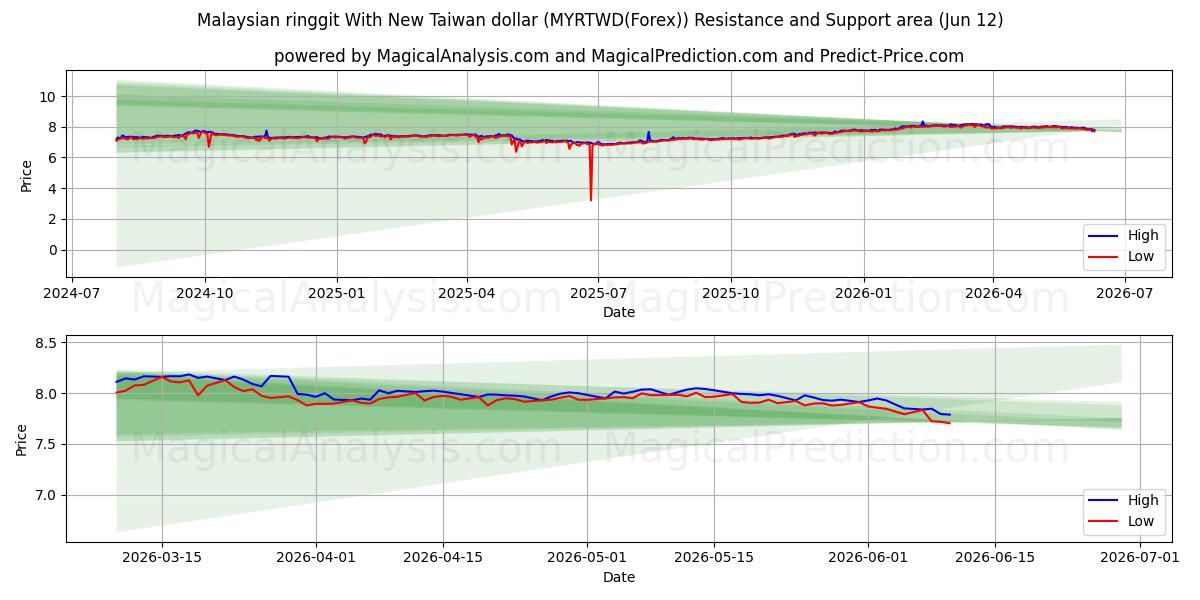The height and width of the screenshot is (600, 1200).
Task: Click the '2026-06-01' tick label
Action: click(868, 559)
